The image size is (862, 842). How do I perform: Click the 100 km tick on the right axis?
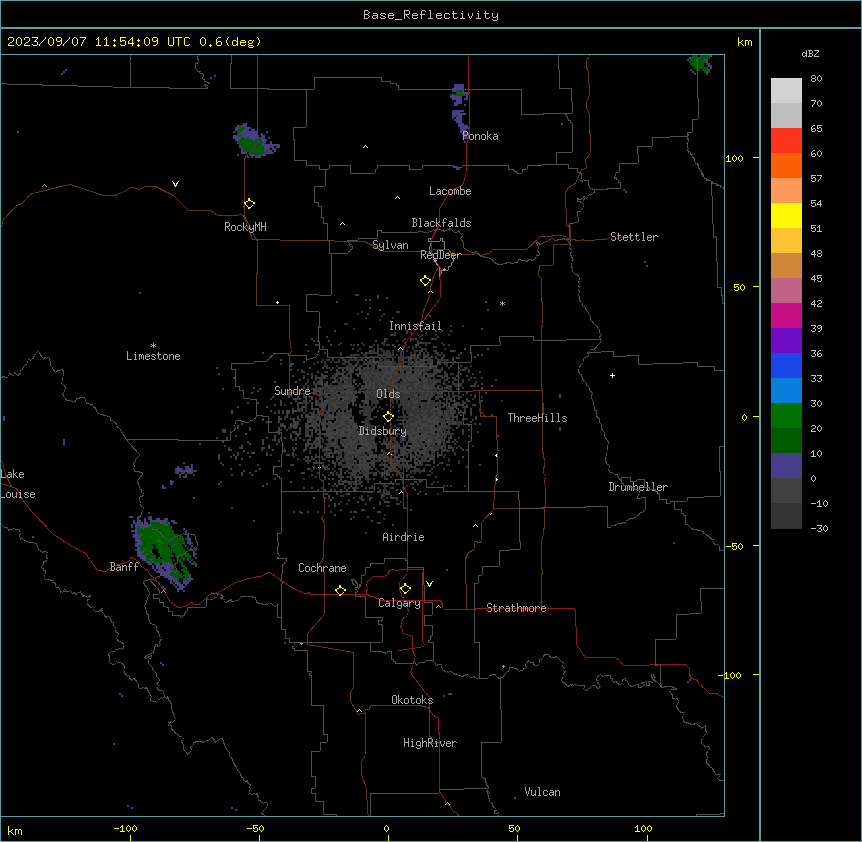tap(734, 158)
